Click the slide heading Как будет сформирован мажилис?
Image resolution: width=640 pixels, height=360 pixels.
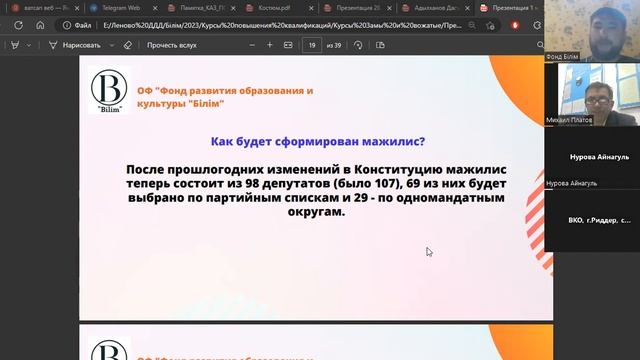coord(318,142)
